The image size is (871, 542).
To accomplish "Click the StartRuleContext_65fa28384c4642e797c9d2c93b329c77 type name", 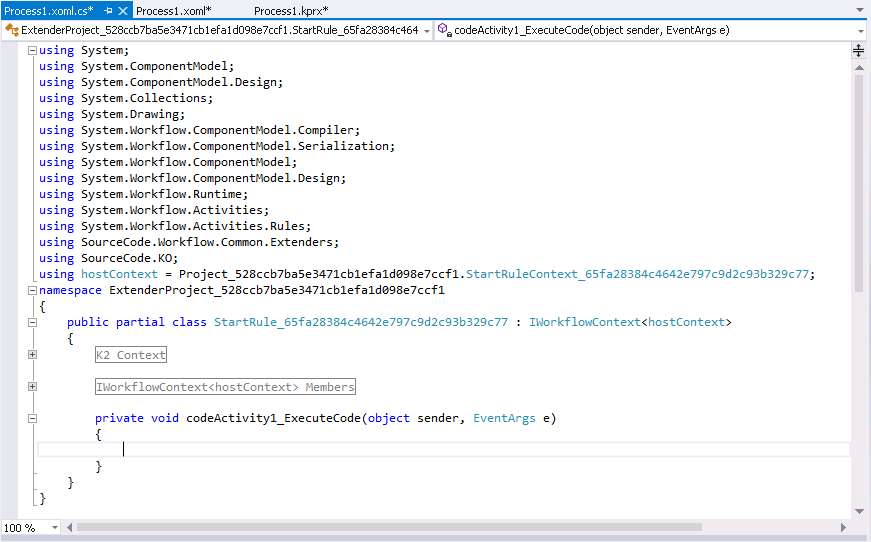I will 637,274.
